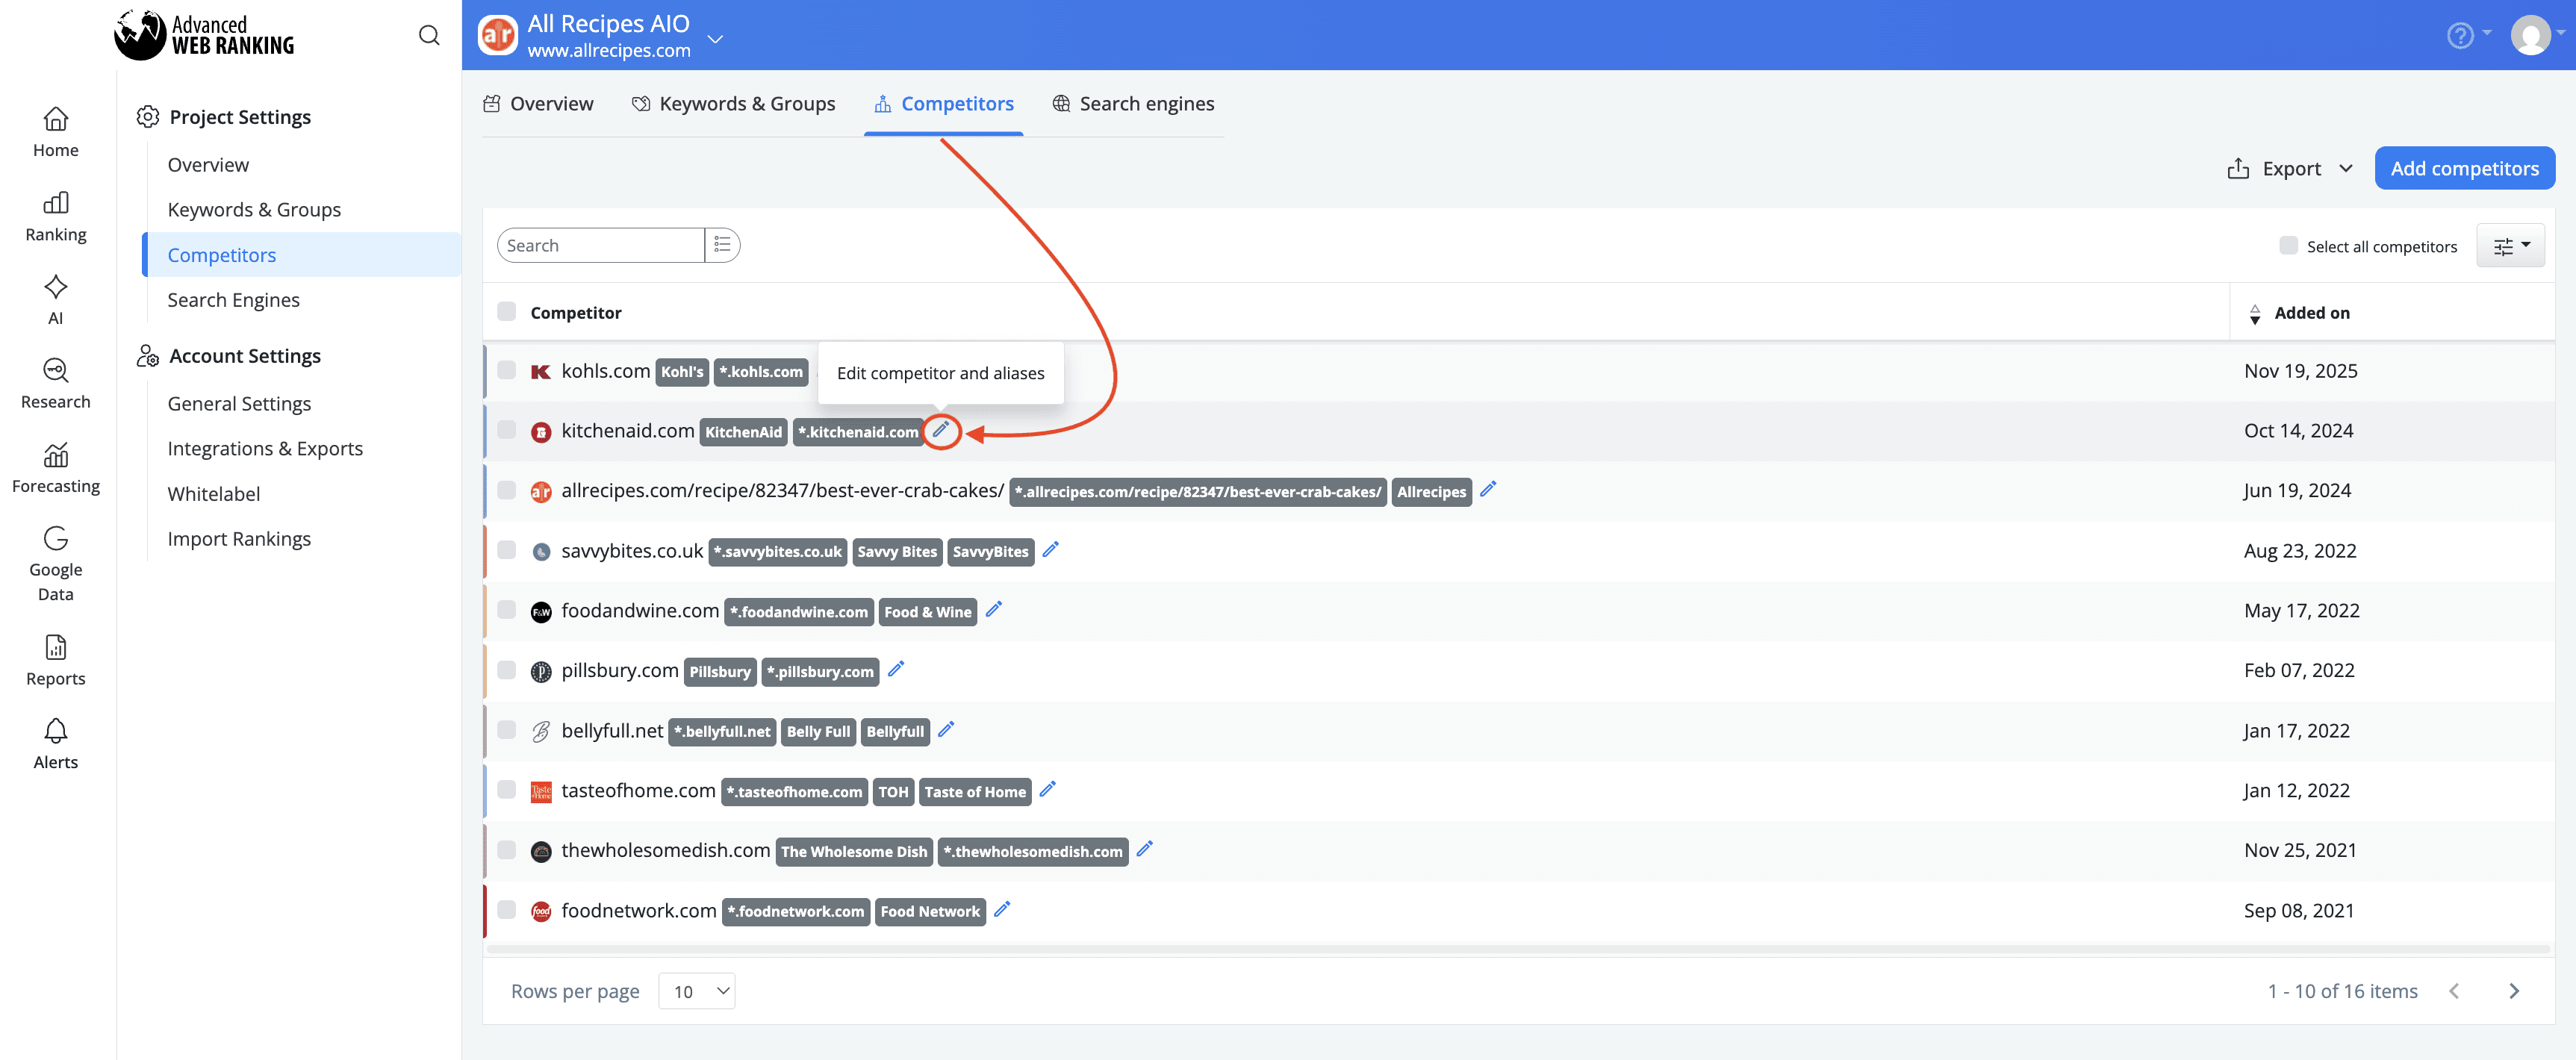Edit aliases for foodnetwork.com
The image size is (2576, 1060).
[1002, 909]
